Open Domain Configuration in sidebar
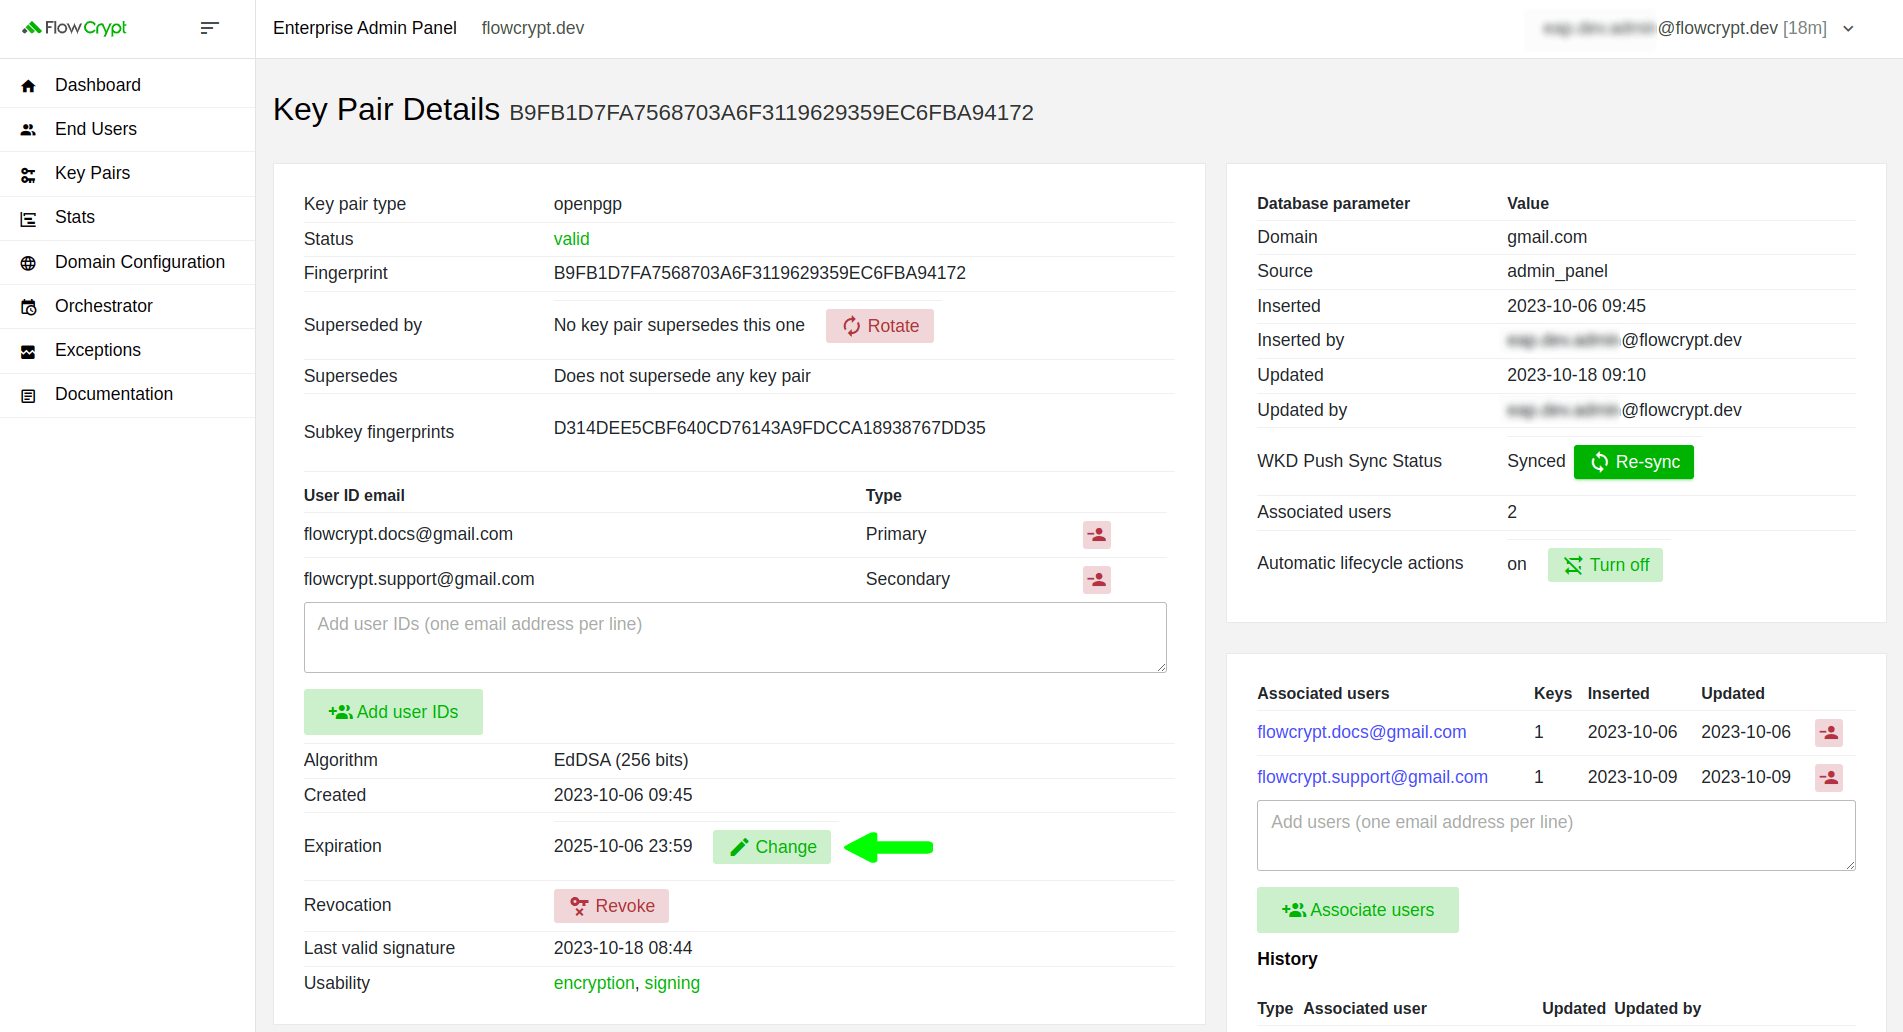 point(128,262)
